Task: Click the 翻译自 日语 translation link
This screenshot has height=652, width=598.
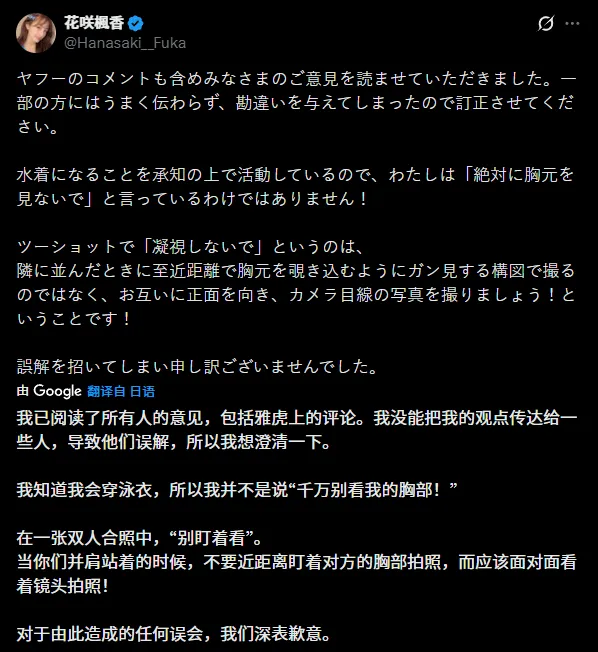Action: (121, 391)
